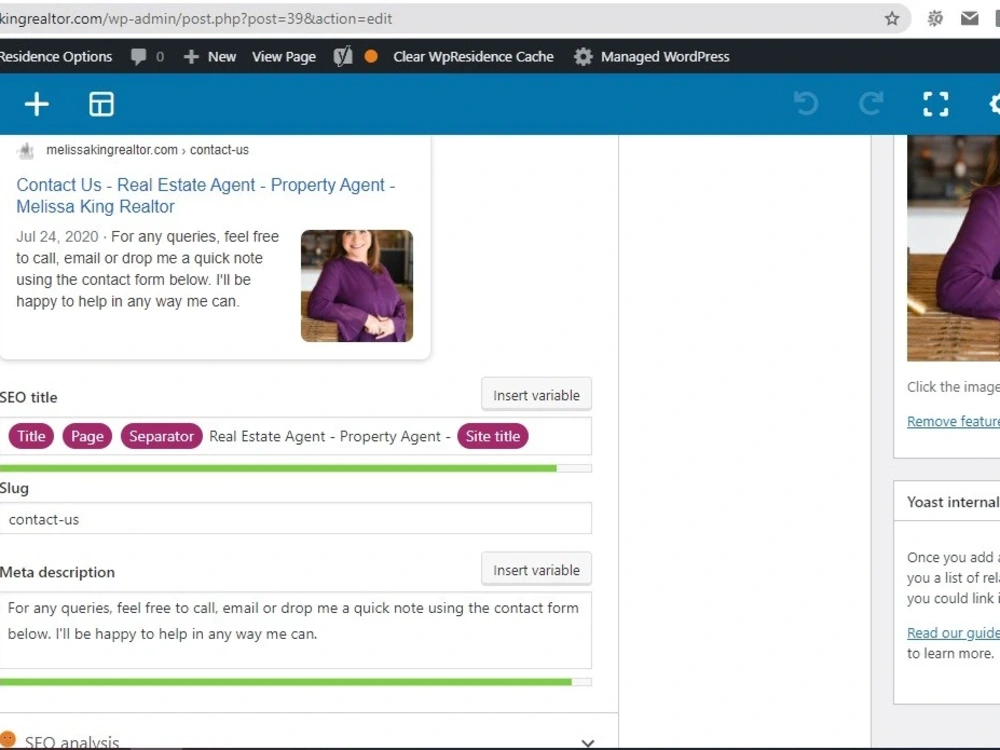Click the redo arrow icon
This screenshot has width=1000, height=750.
click(871, 104)
